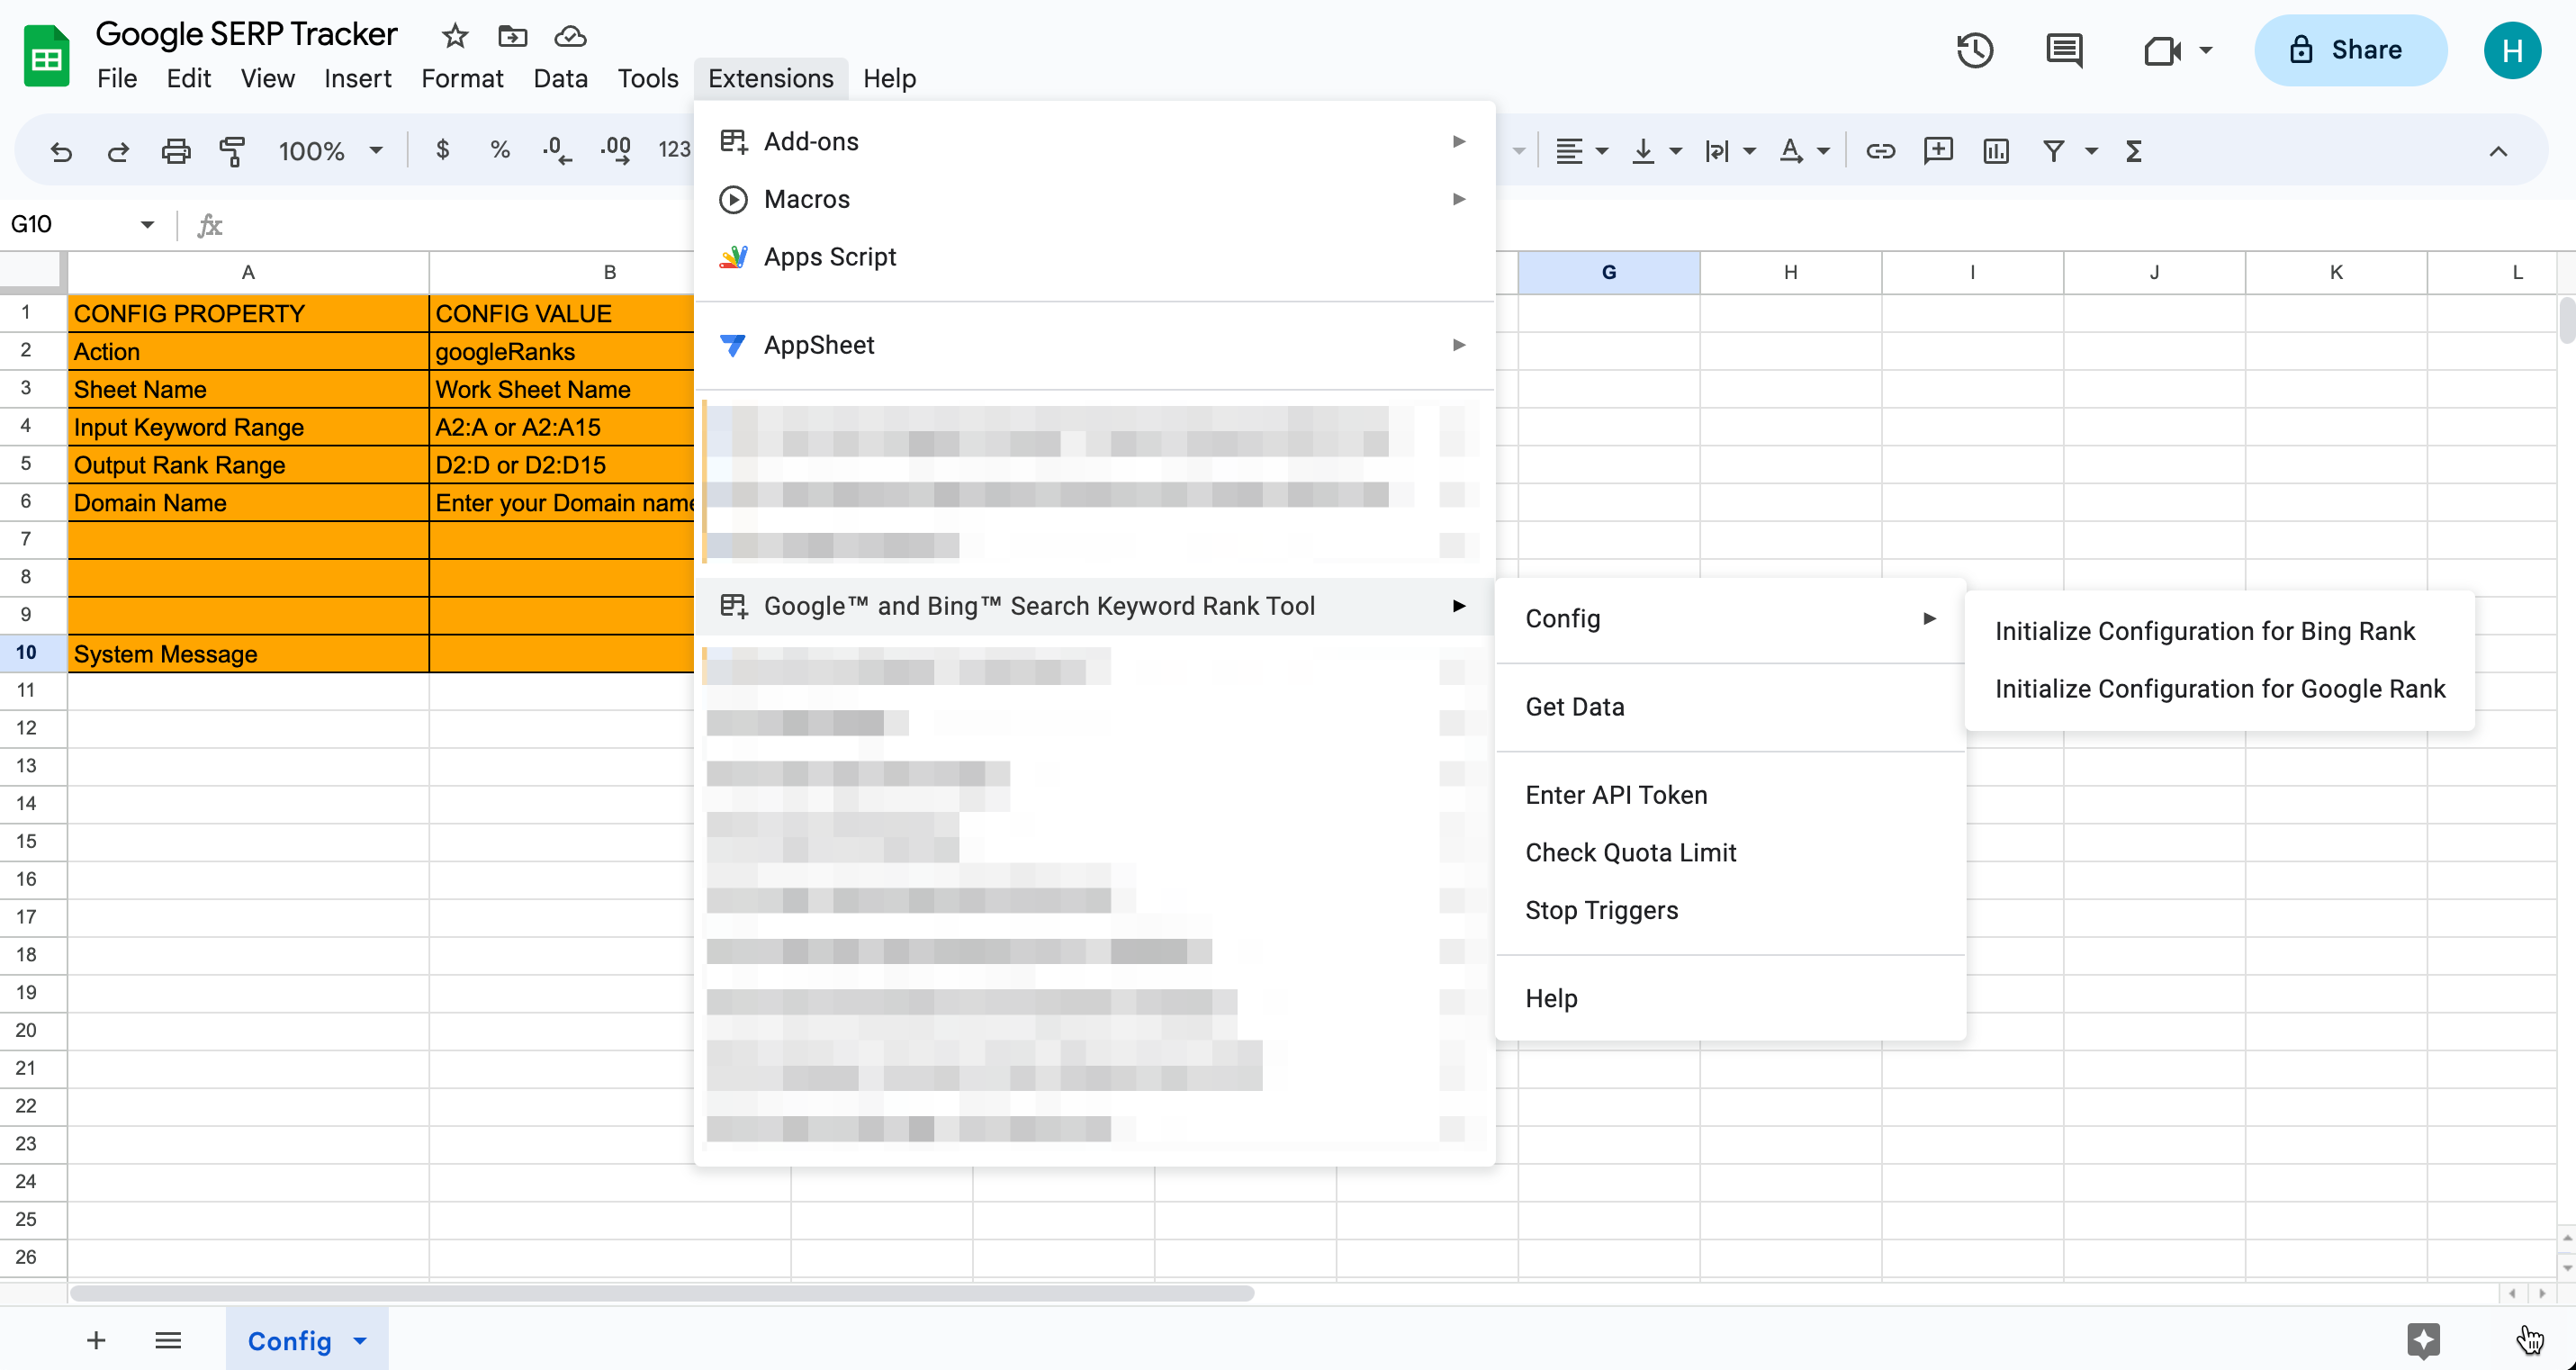Open video call options dropdown arrow
Viewport: 2576px width, 1370px height.
pyautogui.click(x=2206, y=50)
